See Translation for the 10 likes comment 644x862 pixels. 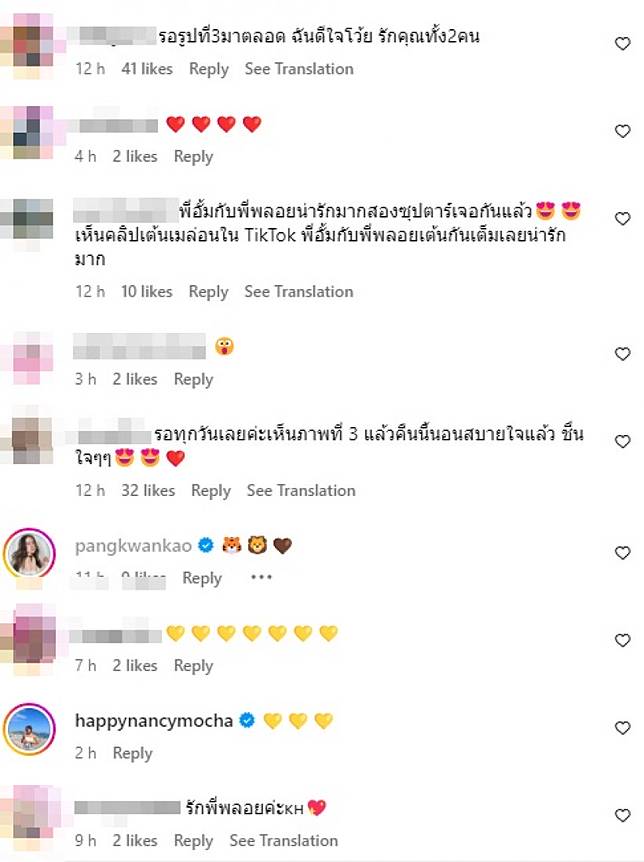tap(299, 291)
